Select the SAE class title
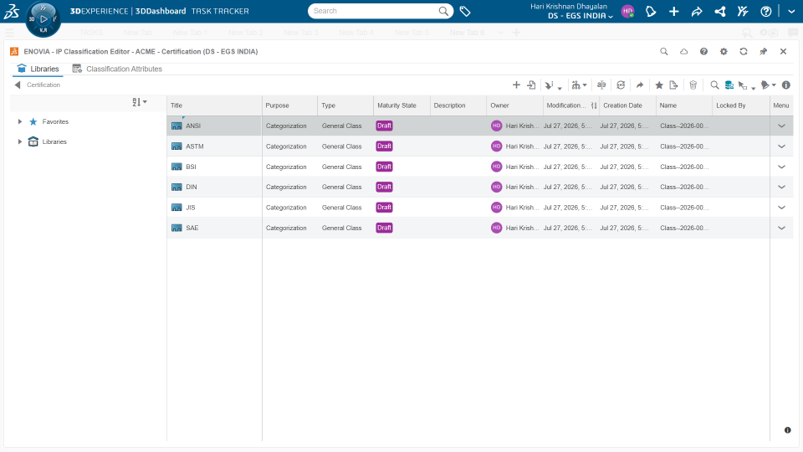This screenshot has width=803, height=452. (192, 228)
